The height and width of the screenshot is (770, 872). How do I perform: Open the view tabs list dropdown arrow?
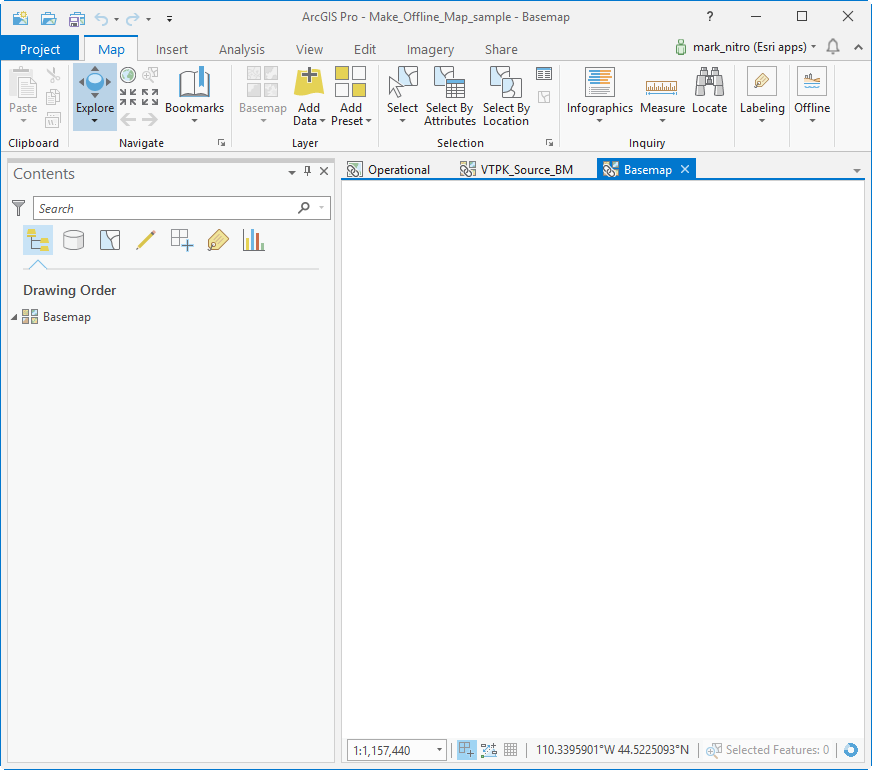[x=856, y=171]
